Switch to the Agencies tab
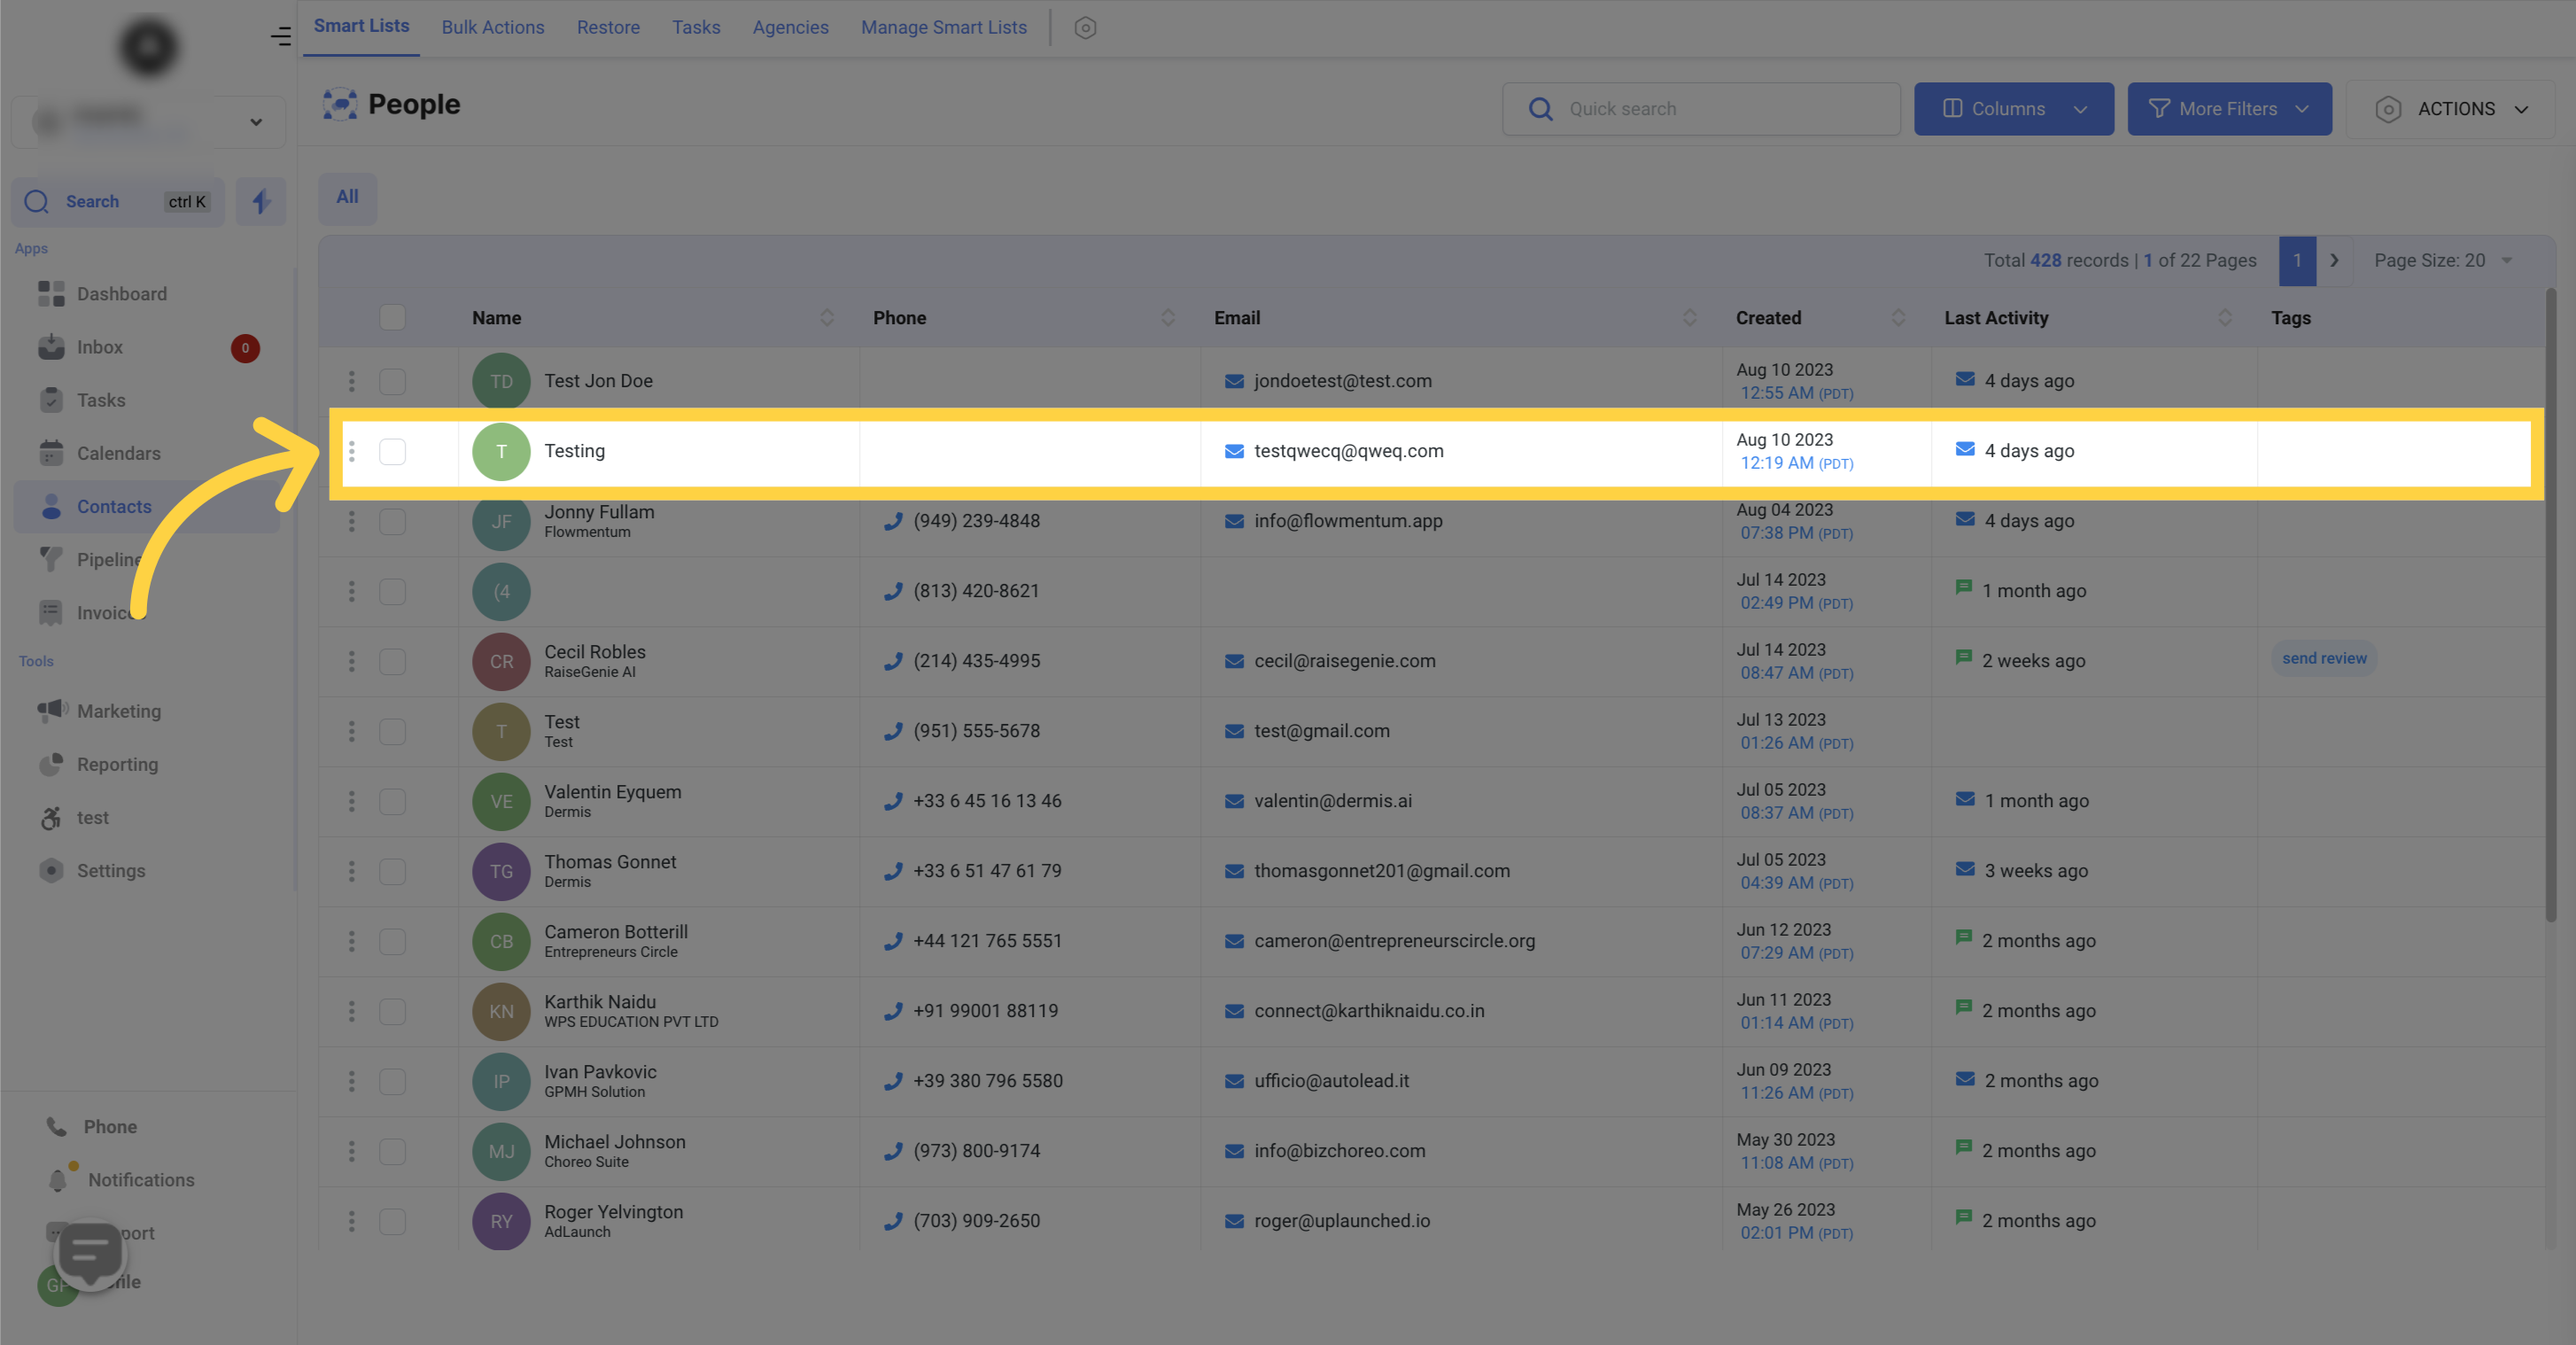This screenshot has width=2576, height=1345. 790,27
